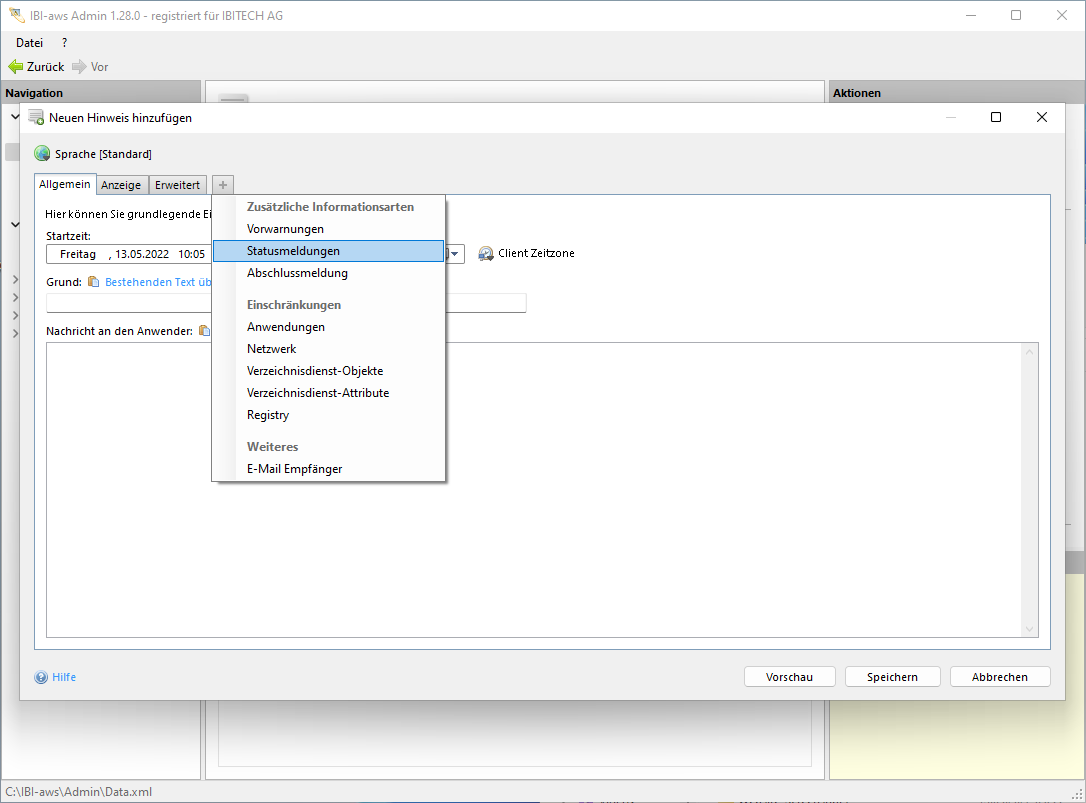Screen dimensions: 1086x803
Task: Click the green Zurück arrow icon
Action: click(x=15, y=67)
